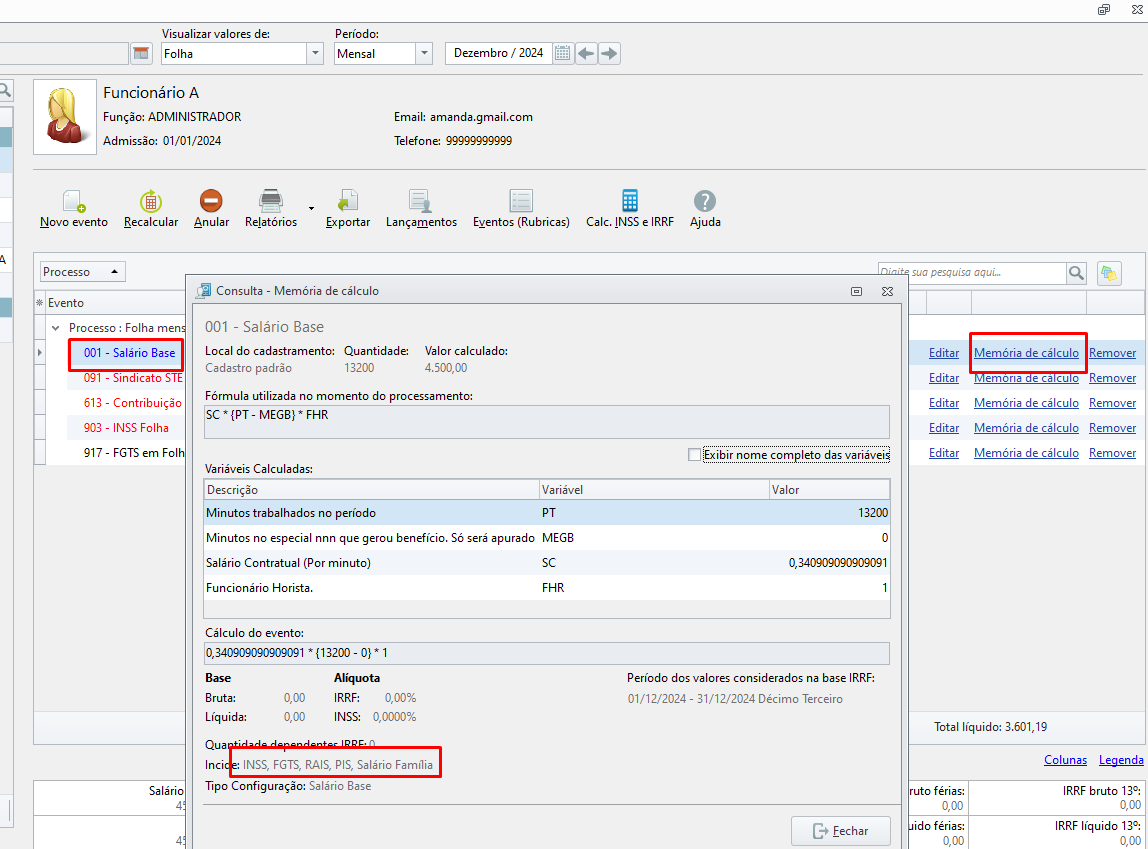The height and width of the screenshot is (849, 1148).
Task: Open the Relatórios dropdown arrow
Action: [311, 209]
